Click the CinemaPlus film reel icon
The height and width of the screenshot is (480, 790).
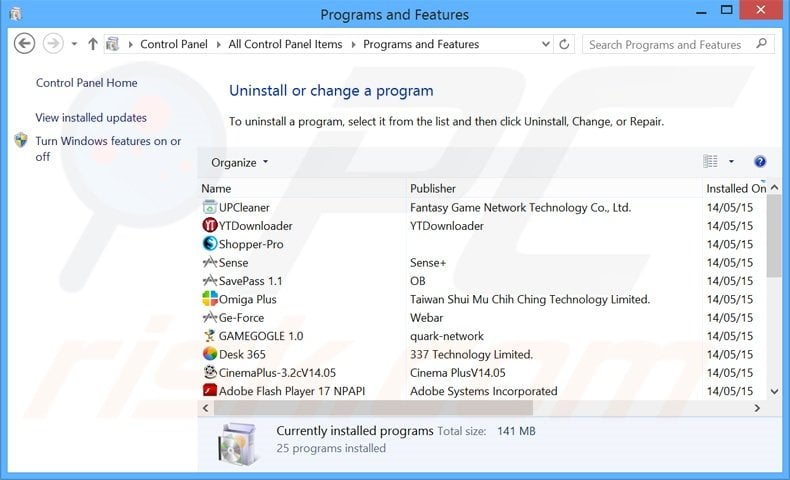pyautogui.click(x=209, y=372)
